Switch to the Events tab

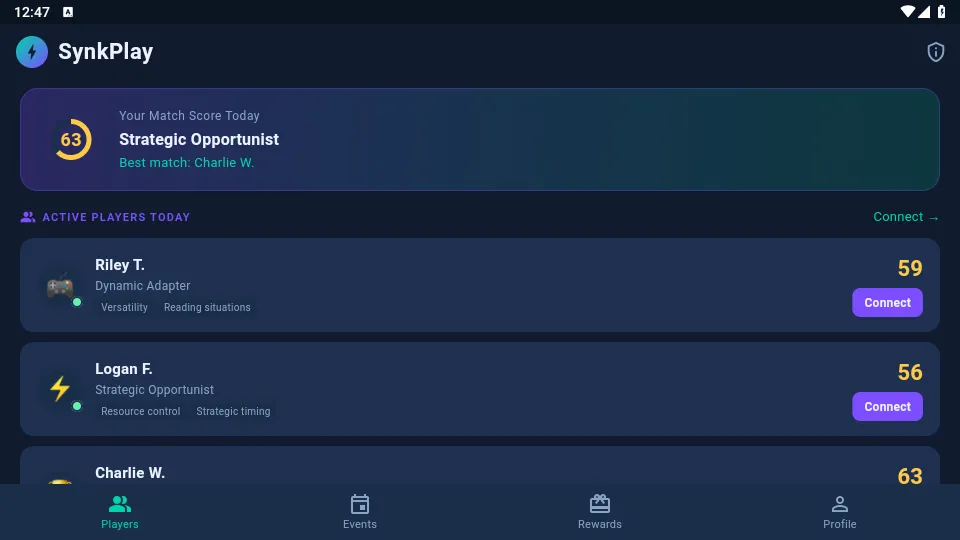tap(360, 512)
